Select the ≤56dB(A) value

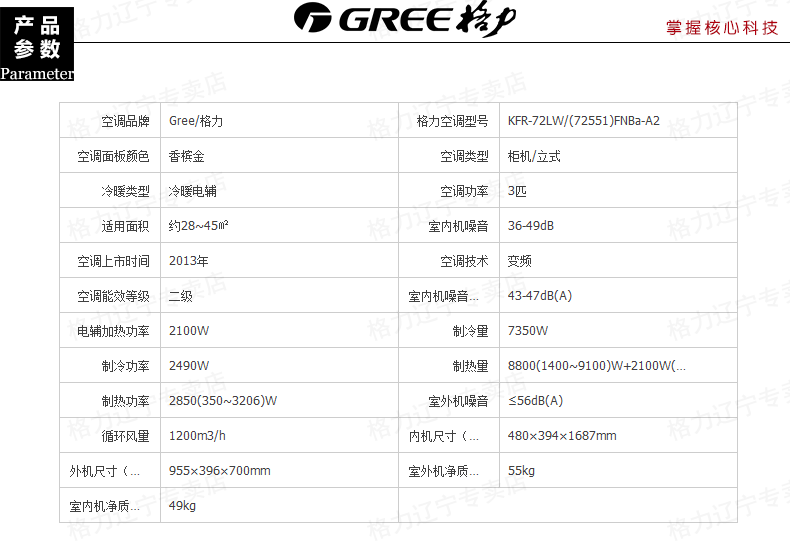tap(535, 401)
